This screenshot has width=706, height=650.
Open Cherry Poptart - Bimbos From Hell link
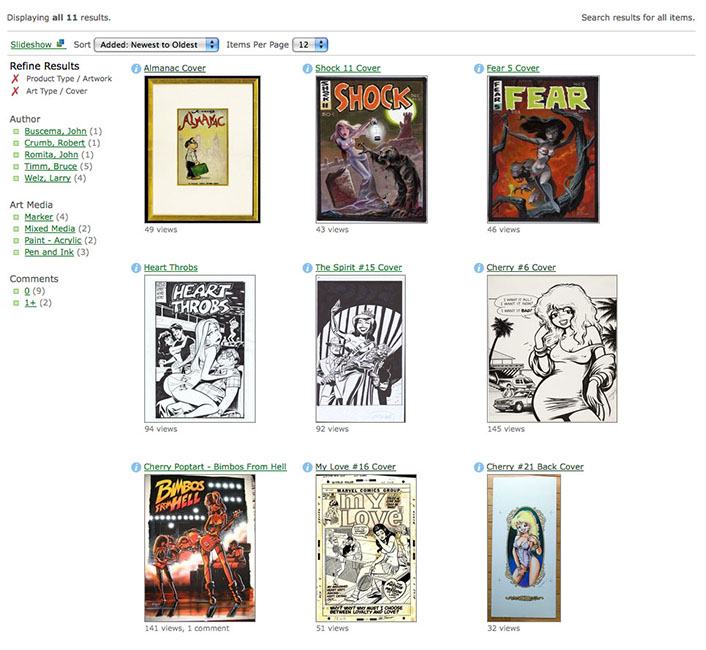click(215, 467)
